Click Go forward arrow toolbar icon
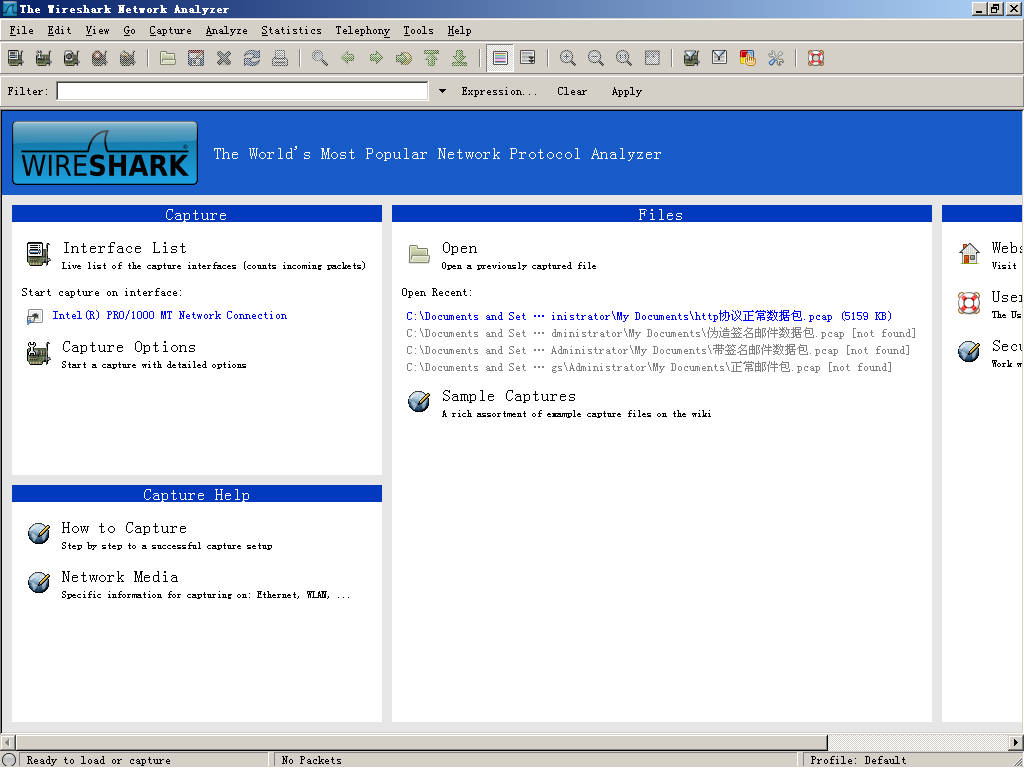1024x768 pixels. click(x=376, y=58)
